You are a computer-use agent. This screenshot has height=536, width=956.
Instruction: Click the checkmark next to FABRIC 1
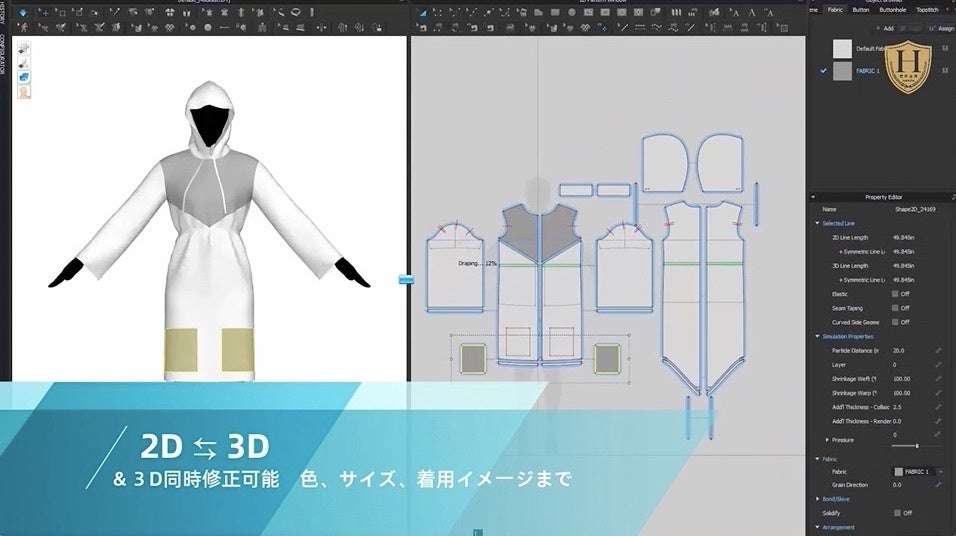pyautogui.click(x=823, y=71)
